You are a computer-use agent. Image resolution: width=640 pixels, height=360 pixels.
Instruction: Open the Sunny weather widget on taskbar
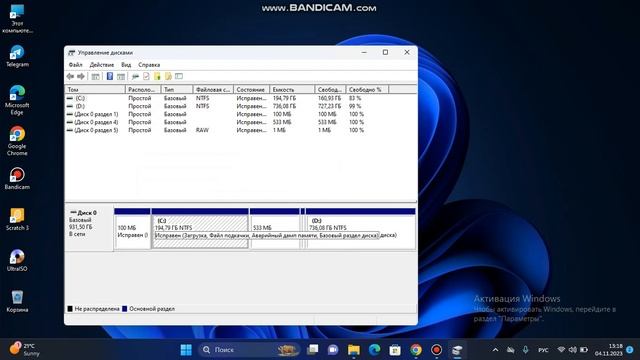point(25,350)
